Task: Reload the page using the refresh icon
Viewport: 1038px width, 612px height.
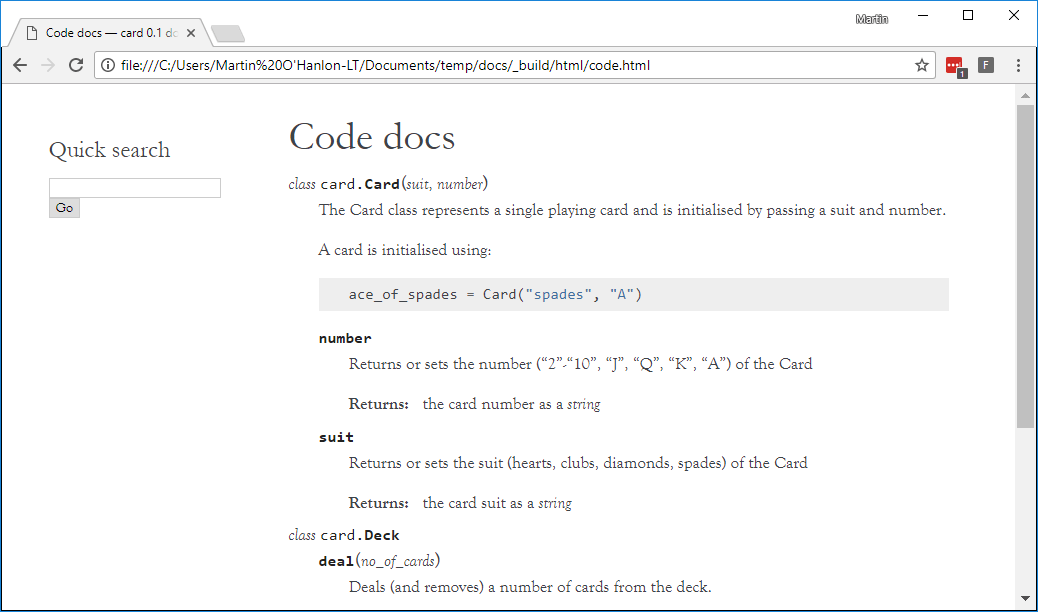Action: 76,64
